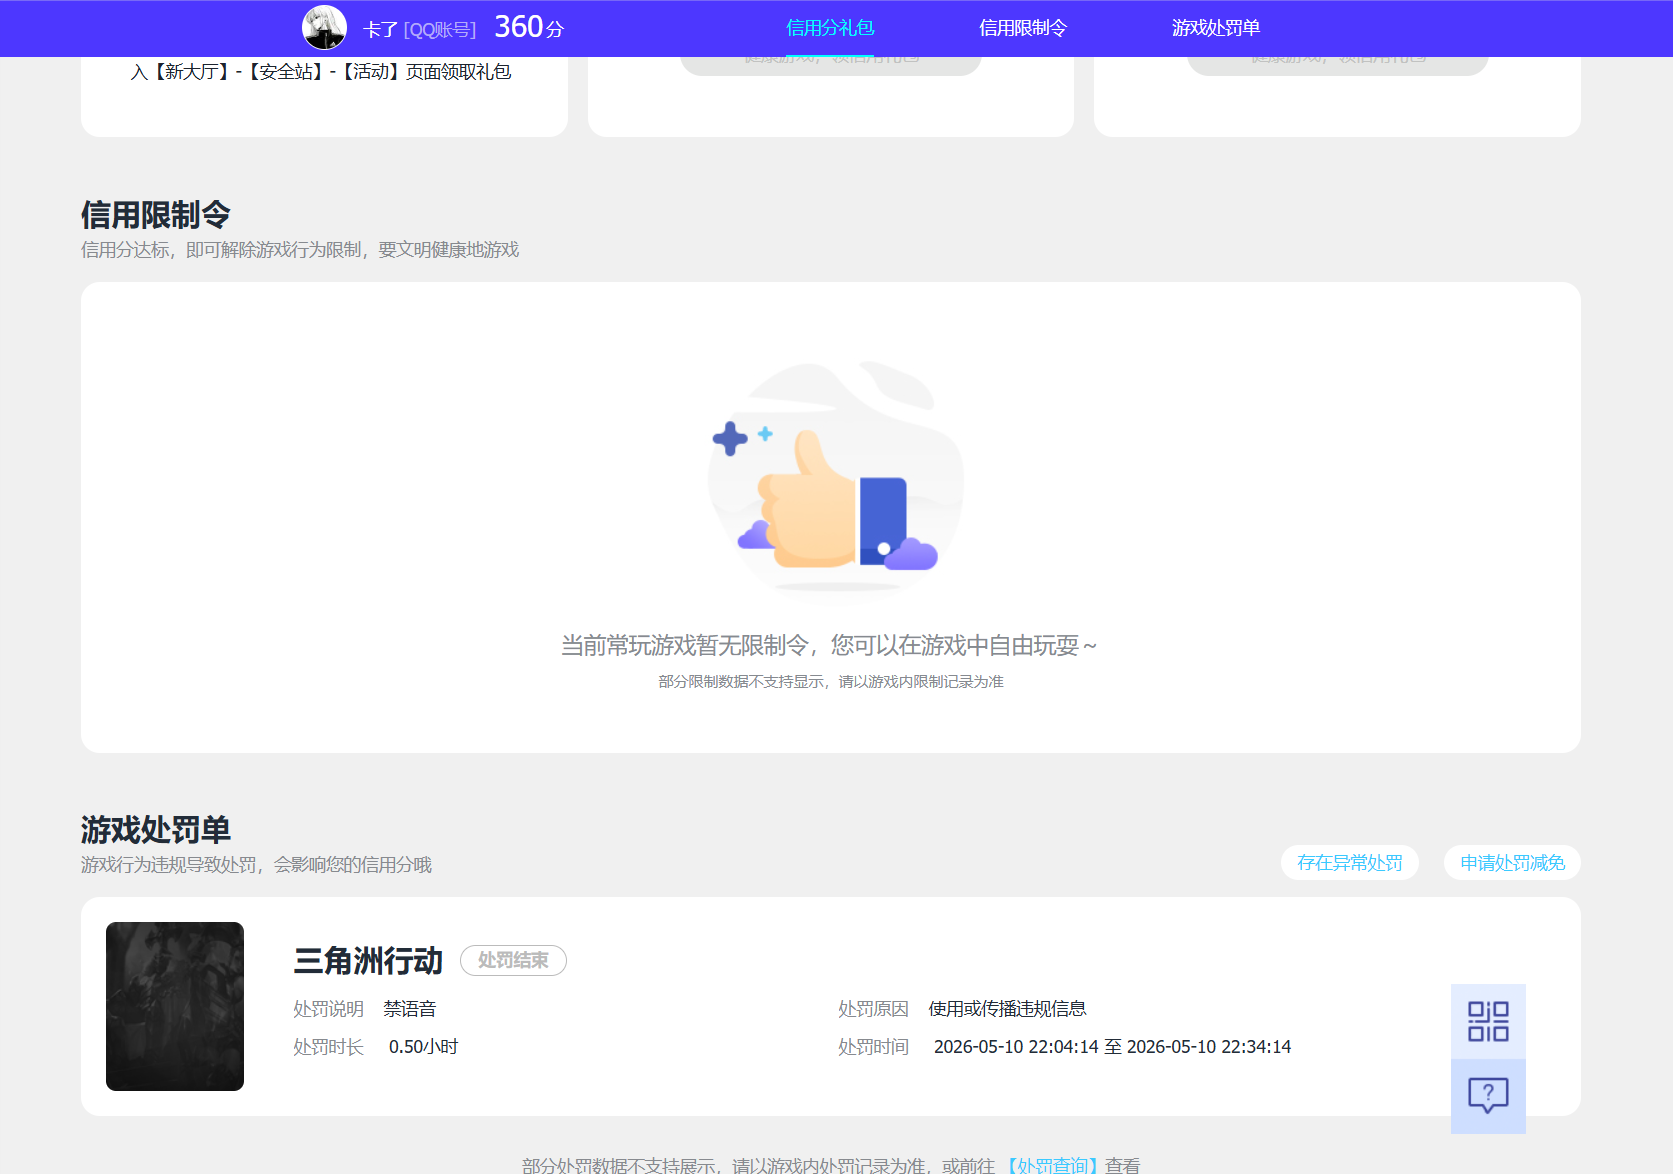Click the 三角洲行动 game title
Viewport: 1673px width, 1174px height.
tap(368, 961)
